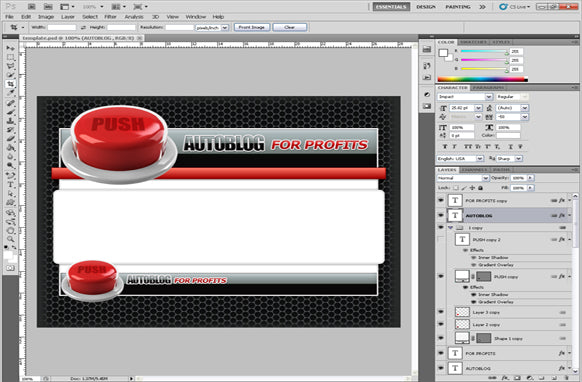Select the Crop tool in the toolbox
This screenshot has height=382, width=582.
pos(10,84)
